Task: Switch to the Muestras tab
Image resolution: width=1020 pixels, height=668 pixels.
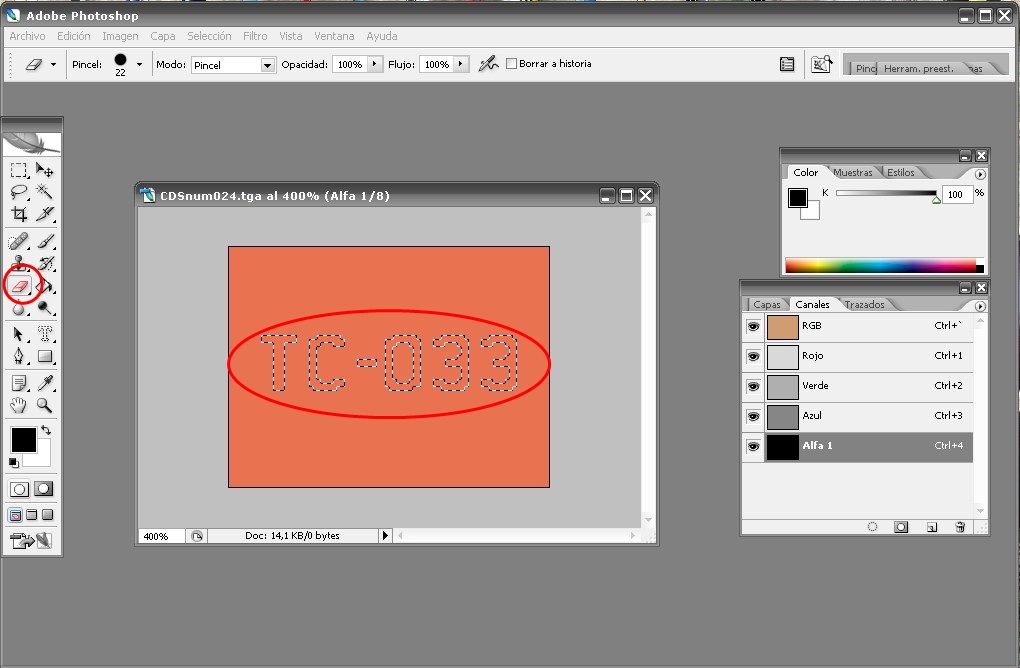Action: pyautogui.click(x=853, y=172)
